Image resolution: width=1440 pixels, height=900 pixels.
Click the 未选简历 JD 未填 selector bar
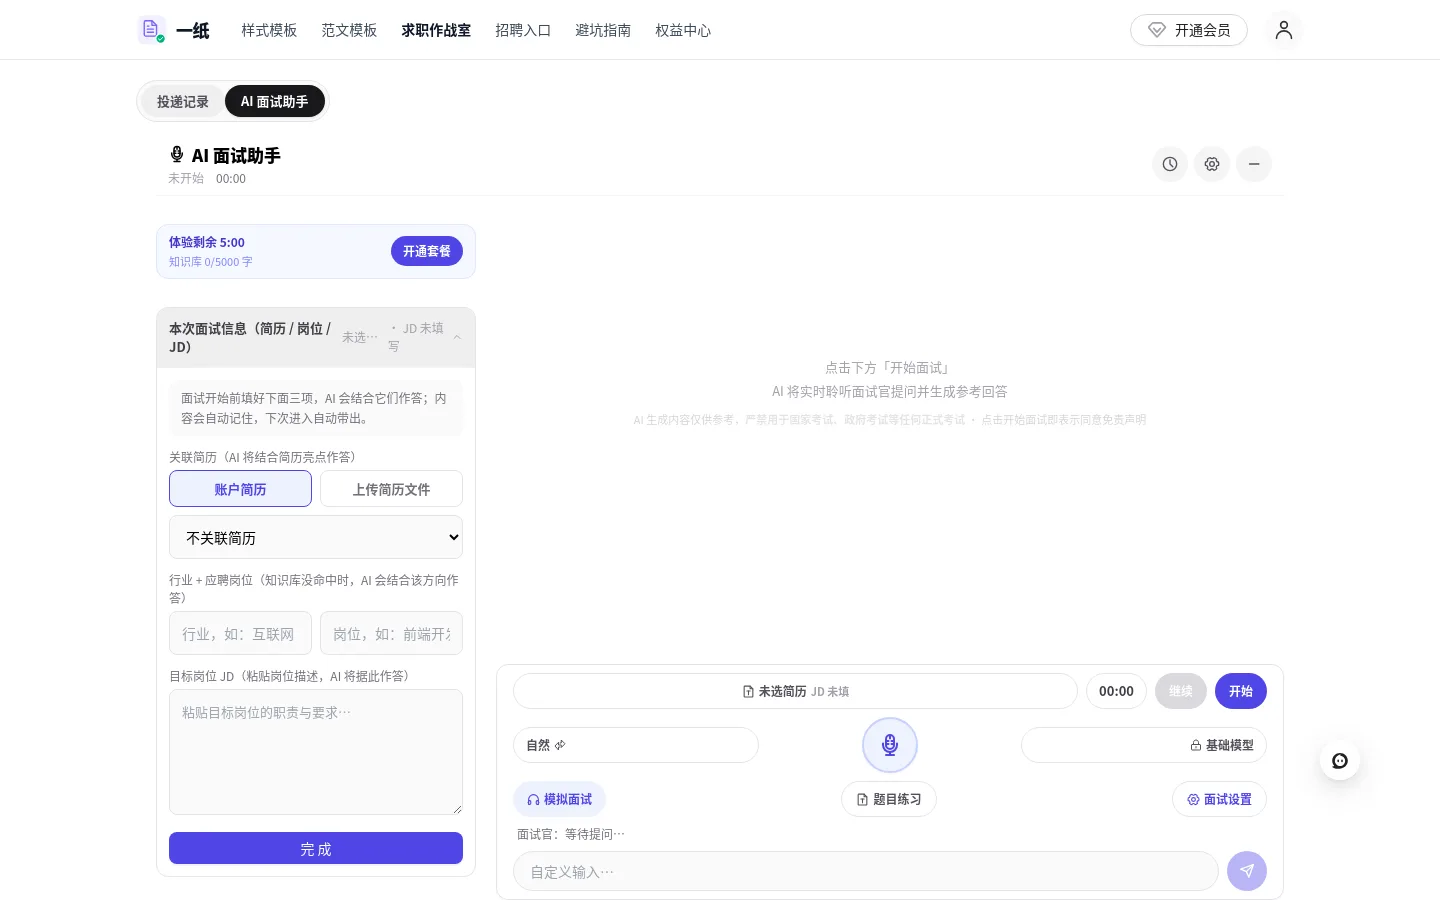point(795,691)
